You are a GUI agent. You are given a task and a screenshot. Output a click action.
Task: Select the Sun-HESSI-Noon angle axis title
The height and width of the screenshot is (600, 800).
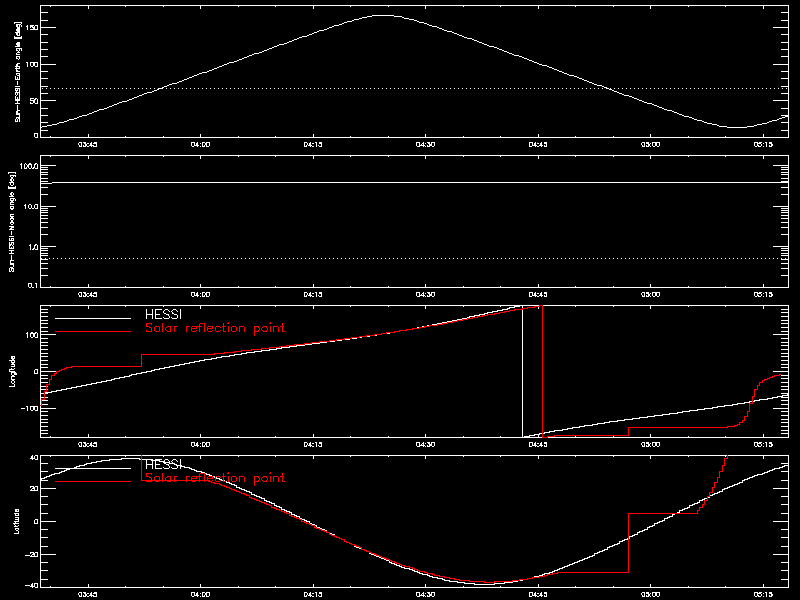12,221
